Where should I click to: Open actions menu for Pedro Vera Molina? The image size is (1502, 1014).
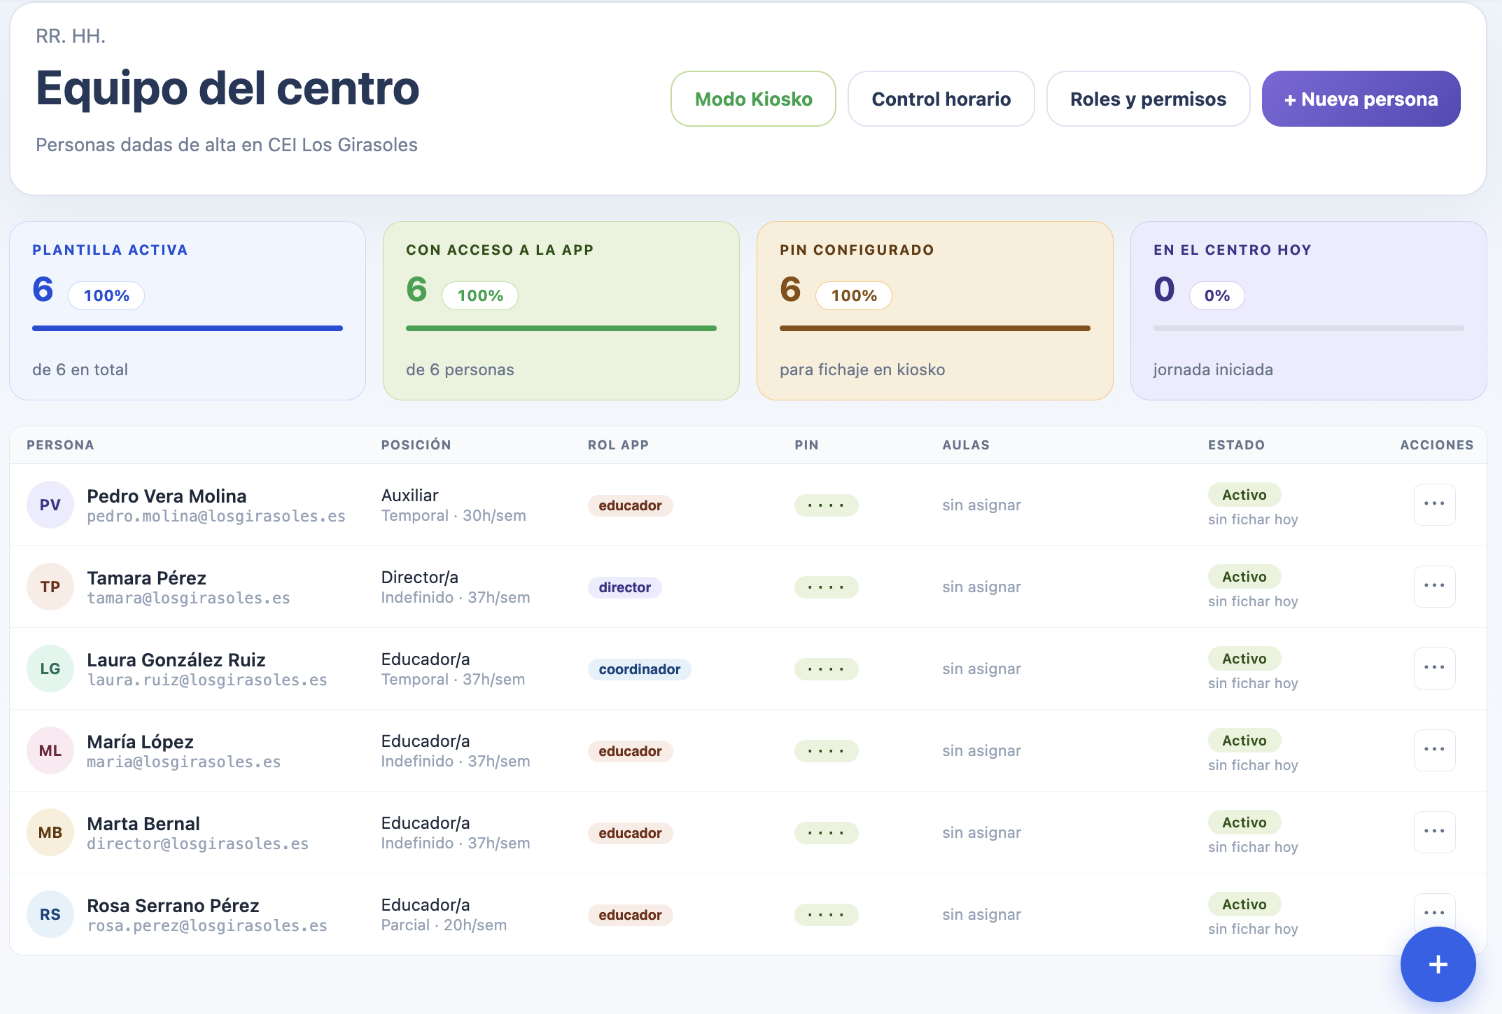[1434, 504]
